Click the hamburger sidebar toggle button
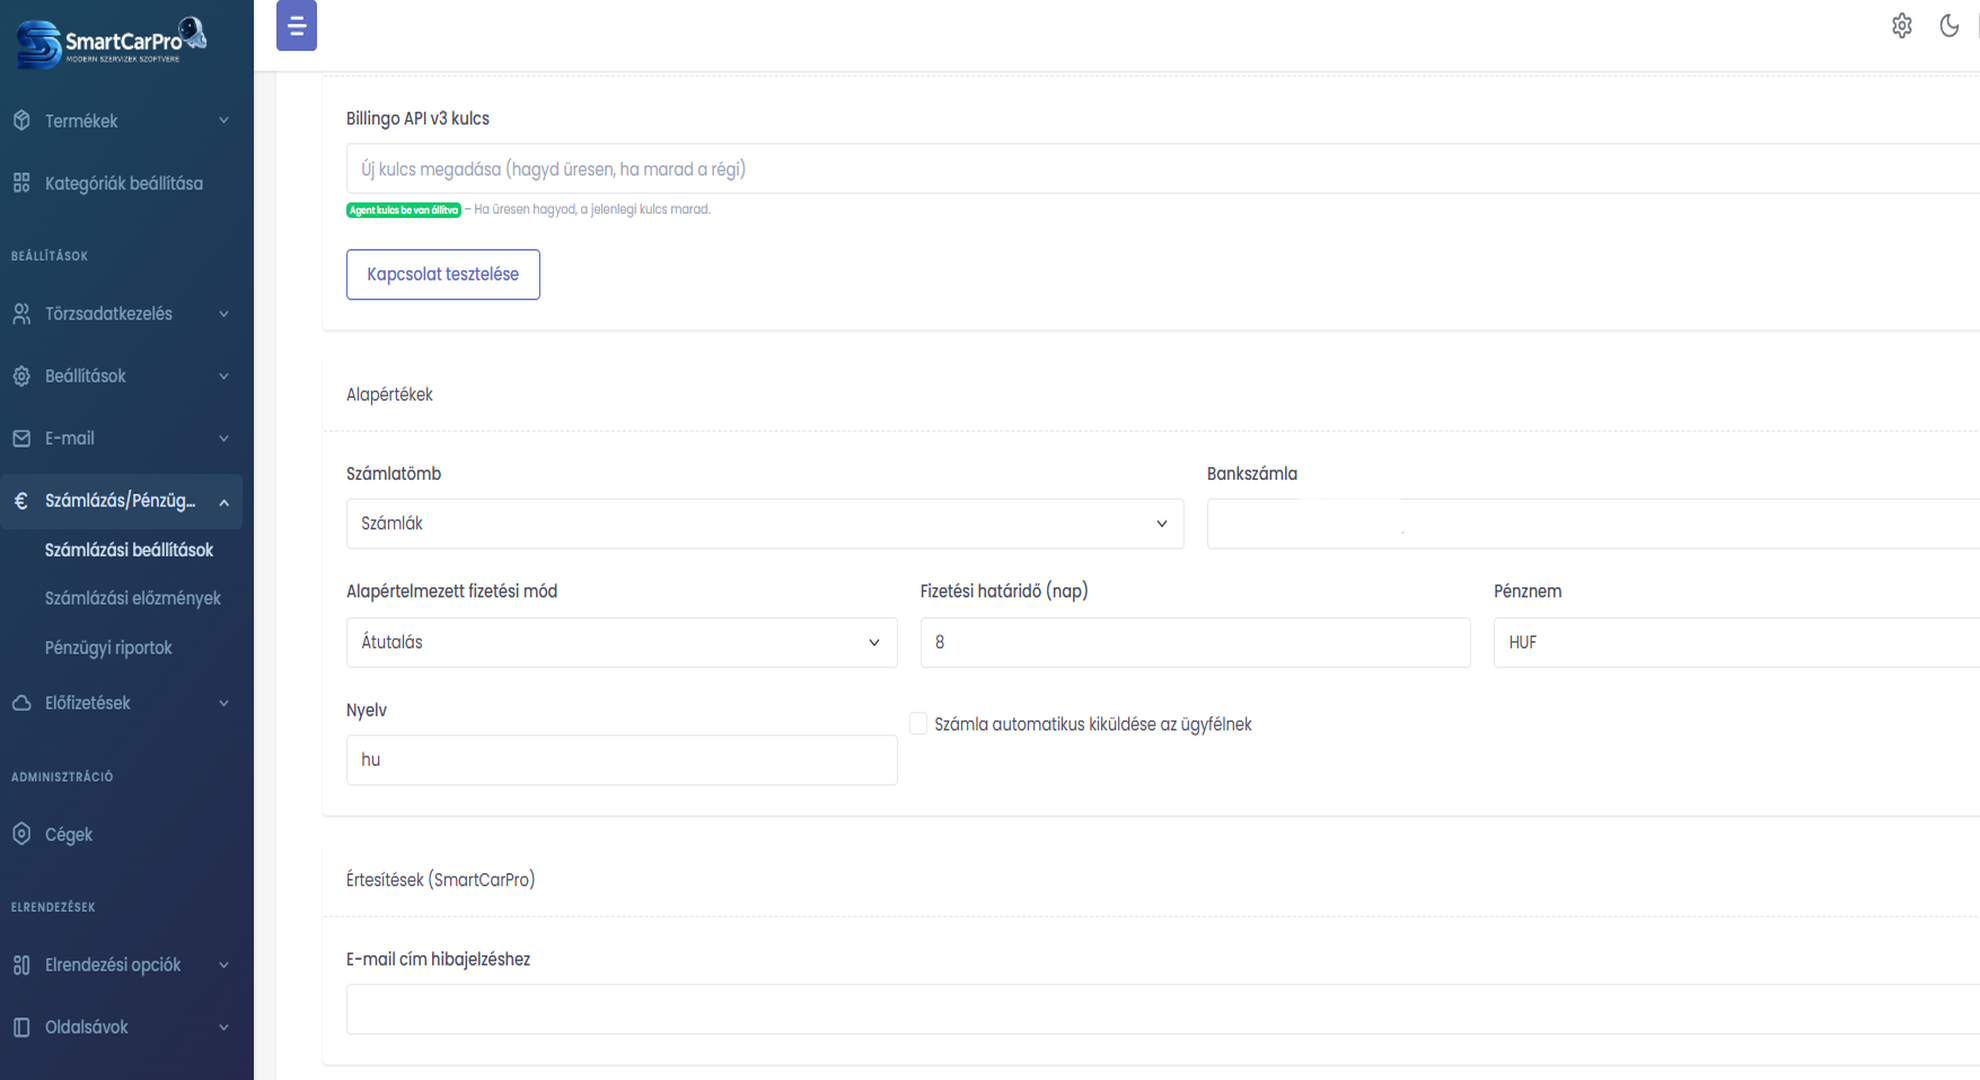The height and width of the screenshot is (1080, 1980). click(x=296, y=26)
